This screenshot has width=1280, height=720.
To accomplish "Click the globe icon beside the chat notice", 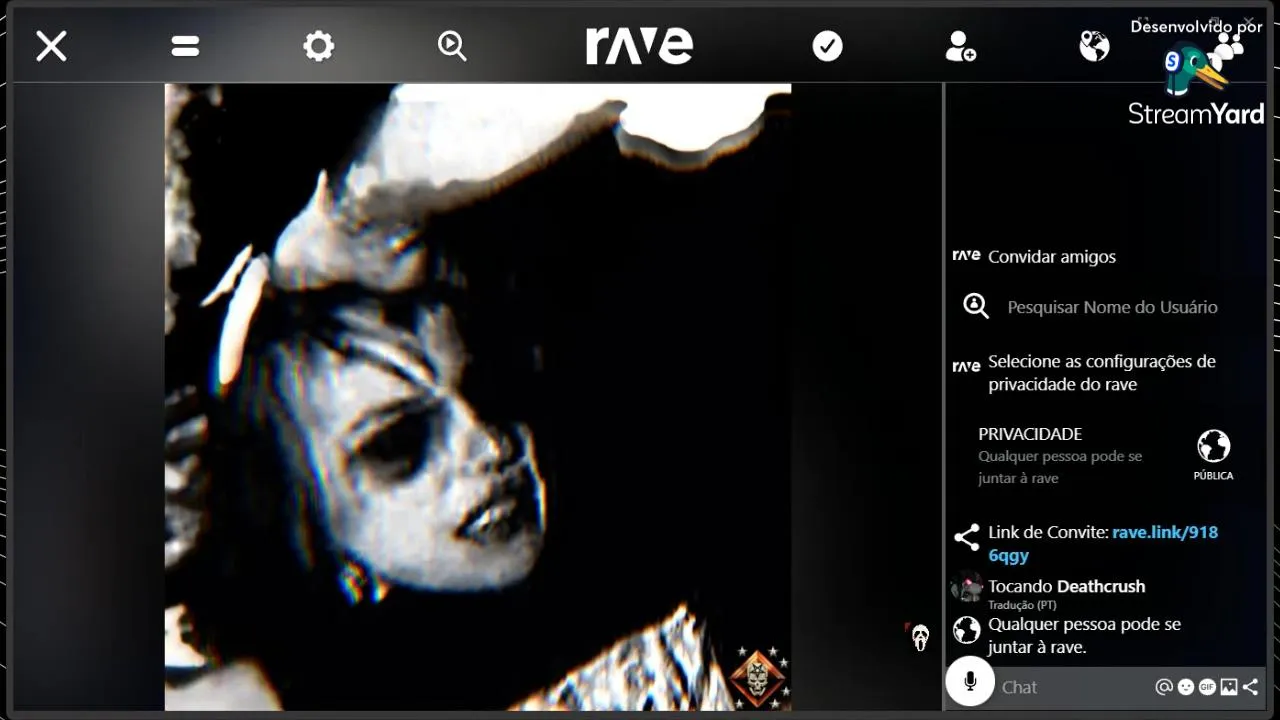I will 966,629.
